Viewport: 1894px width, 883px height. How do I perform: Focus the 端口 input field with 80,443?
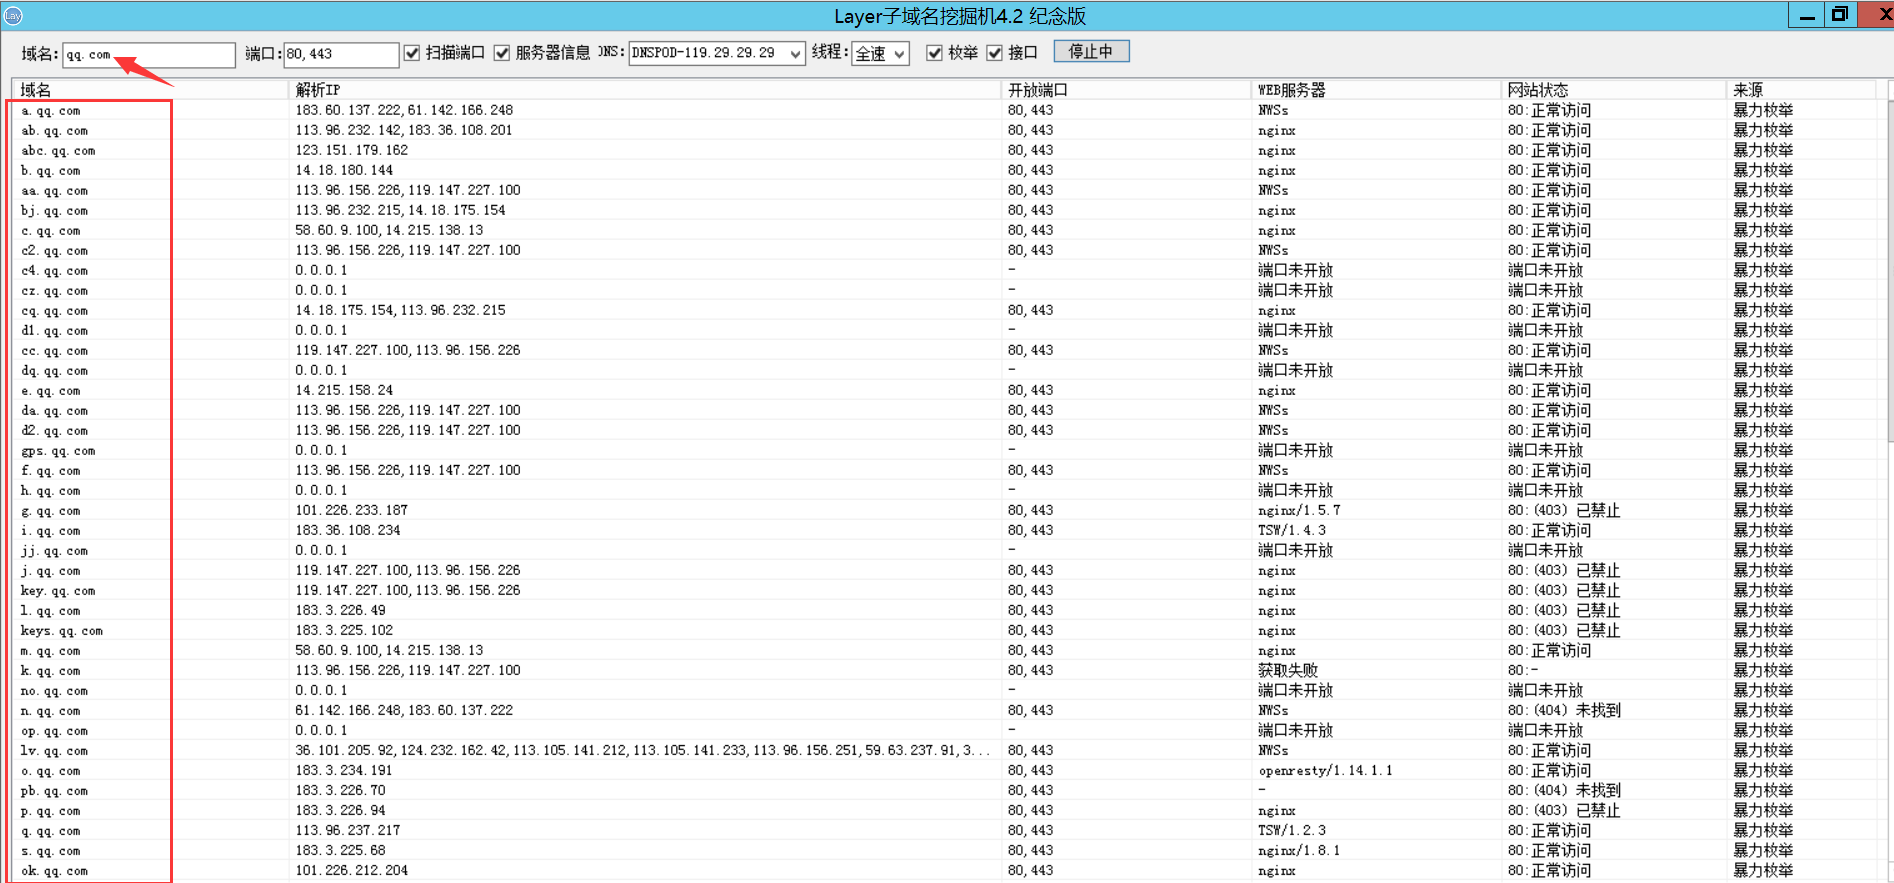(341, 54)
